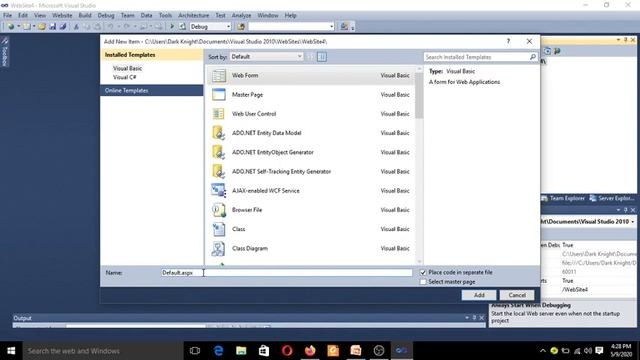
Task: Click the Save toolbar icon
Action: pos(53,27)
